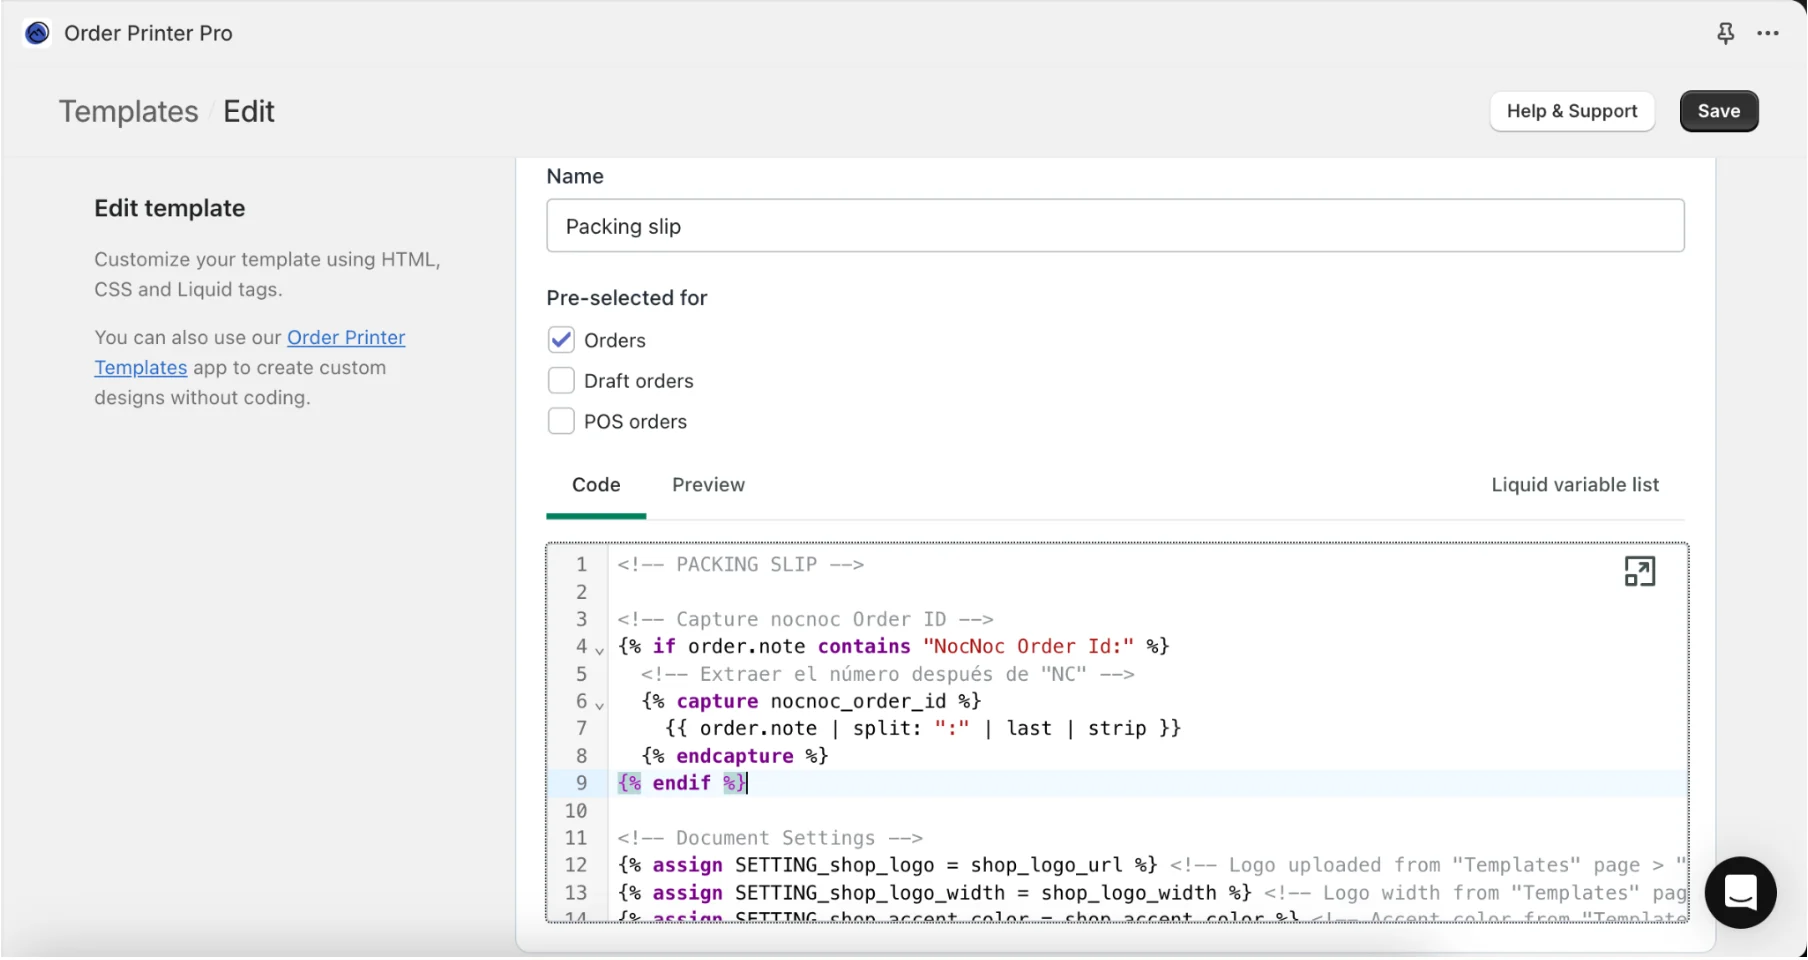The height and width of the screenshot is (960, 1808).
Task: Open the chat support bubble
Action: (x=1740, y=893)
